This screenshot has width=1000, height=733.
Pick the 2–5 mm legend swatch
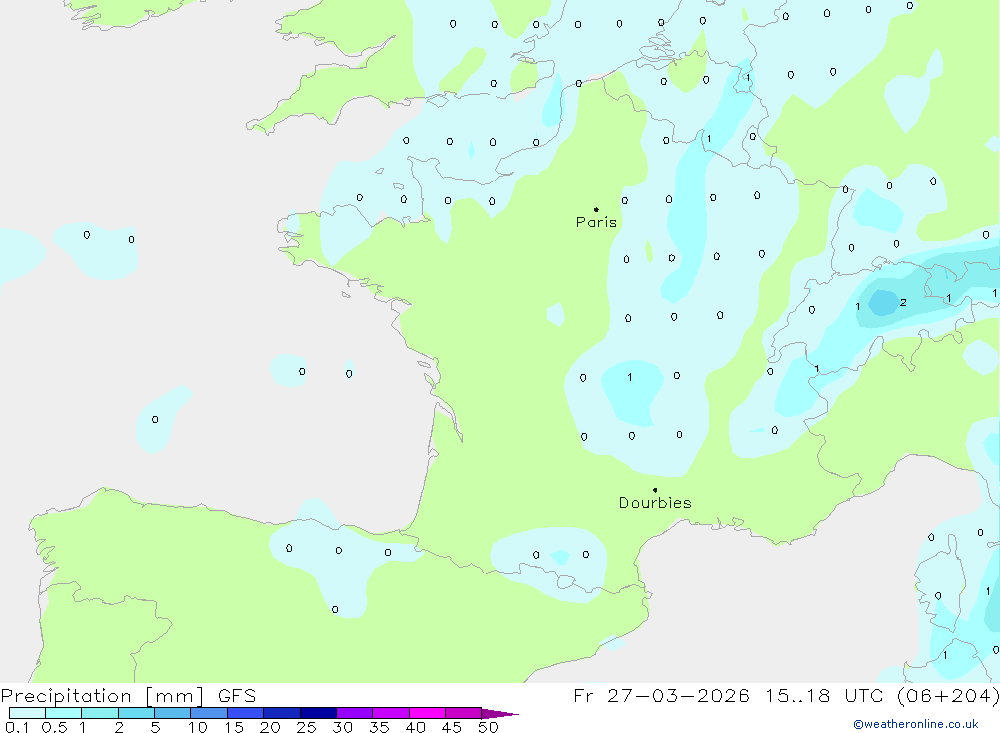[136, 713]
